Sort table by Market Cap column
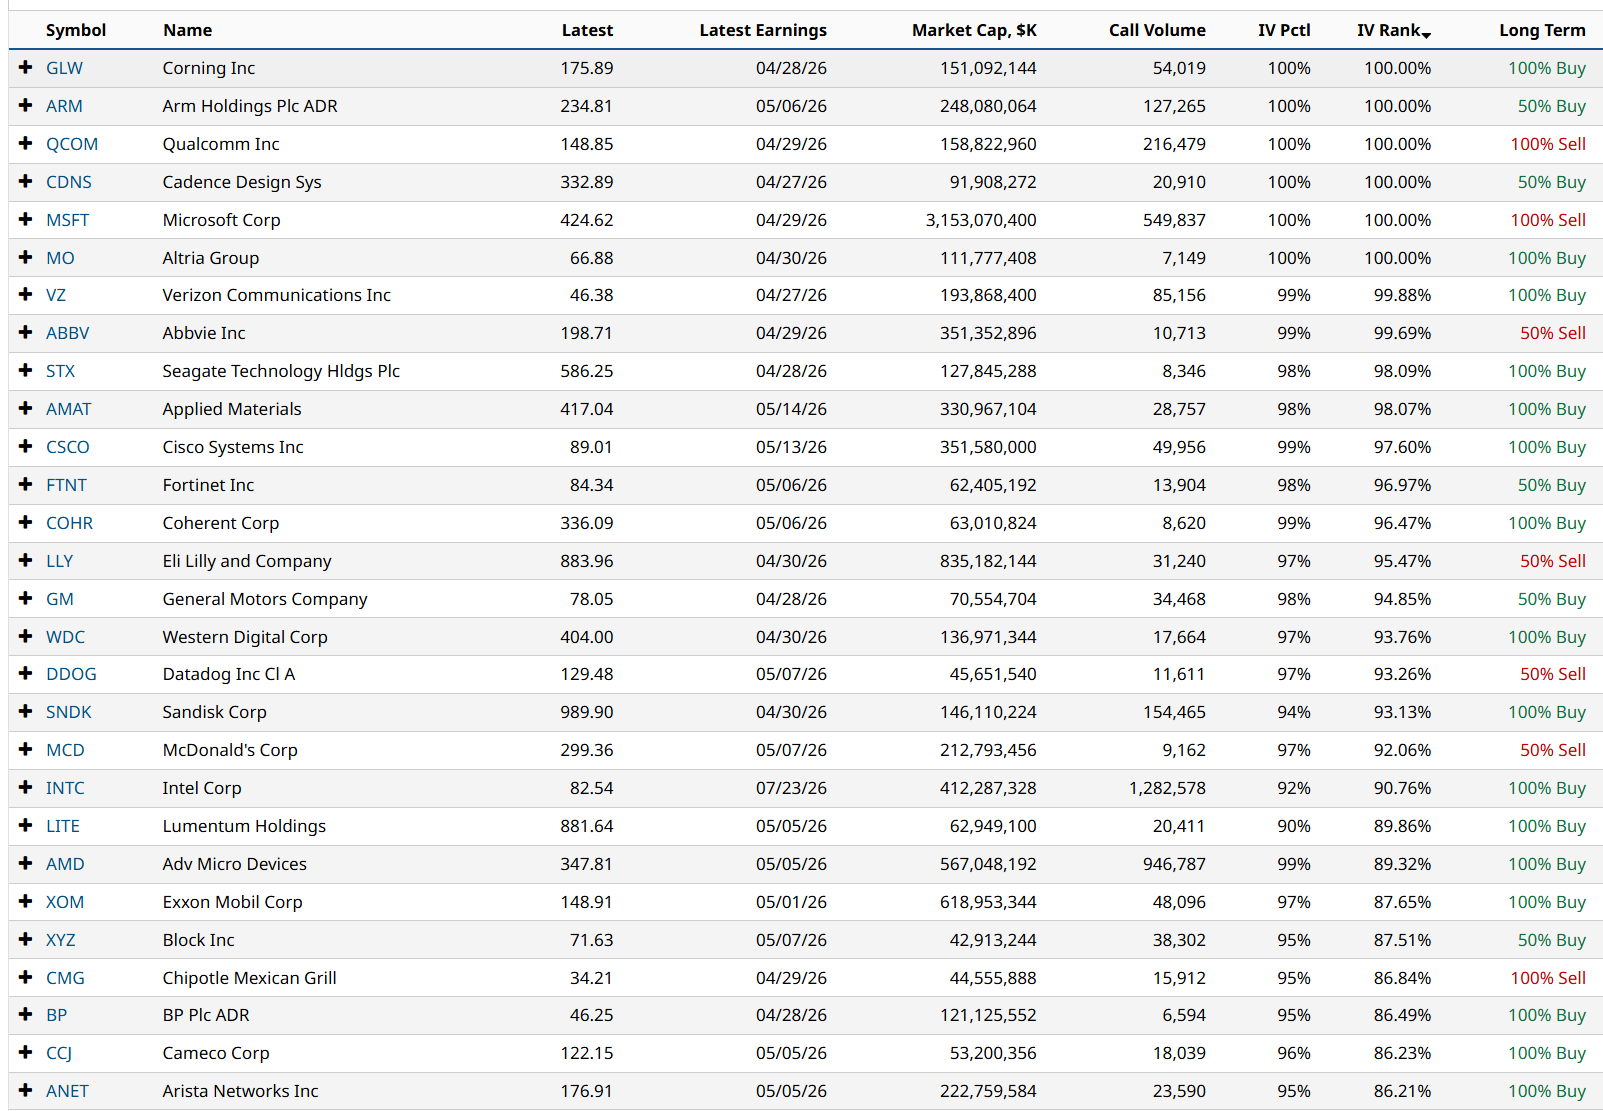Screen dimensions: 1603x1111 click(x=973, y=30)
